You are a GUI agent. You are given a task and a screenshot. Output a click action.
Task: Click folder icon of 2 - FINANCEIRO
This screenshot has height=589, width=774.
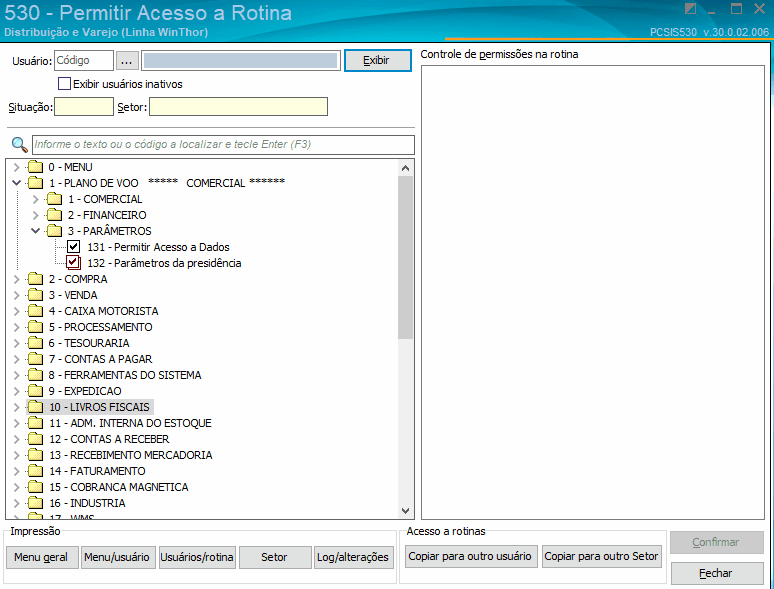pyautogui.click(x=54, y=215)
